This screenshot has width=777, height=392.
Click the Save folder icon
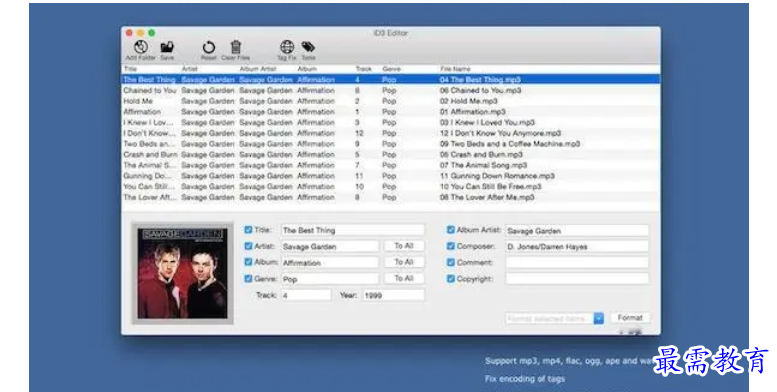[x=167, y=47]
